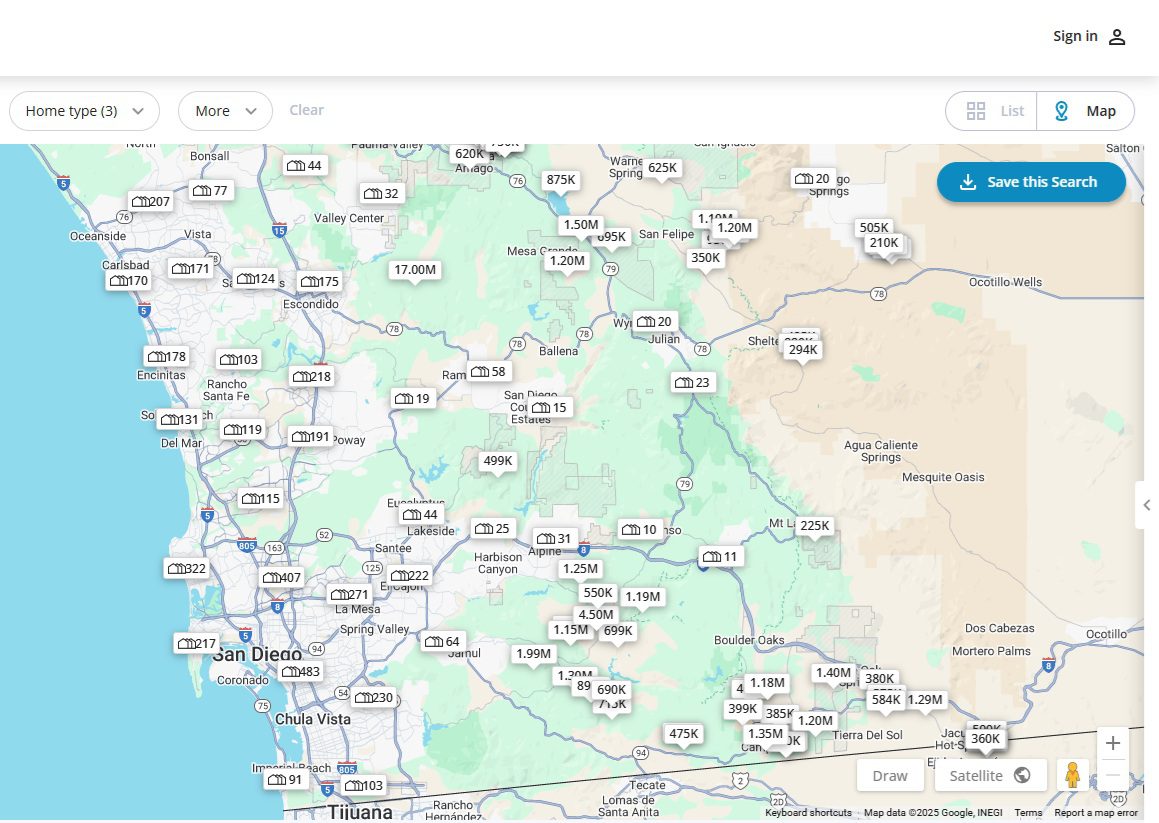Open the 64 homes cluster near Jamul

441,642
